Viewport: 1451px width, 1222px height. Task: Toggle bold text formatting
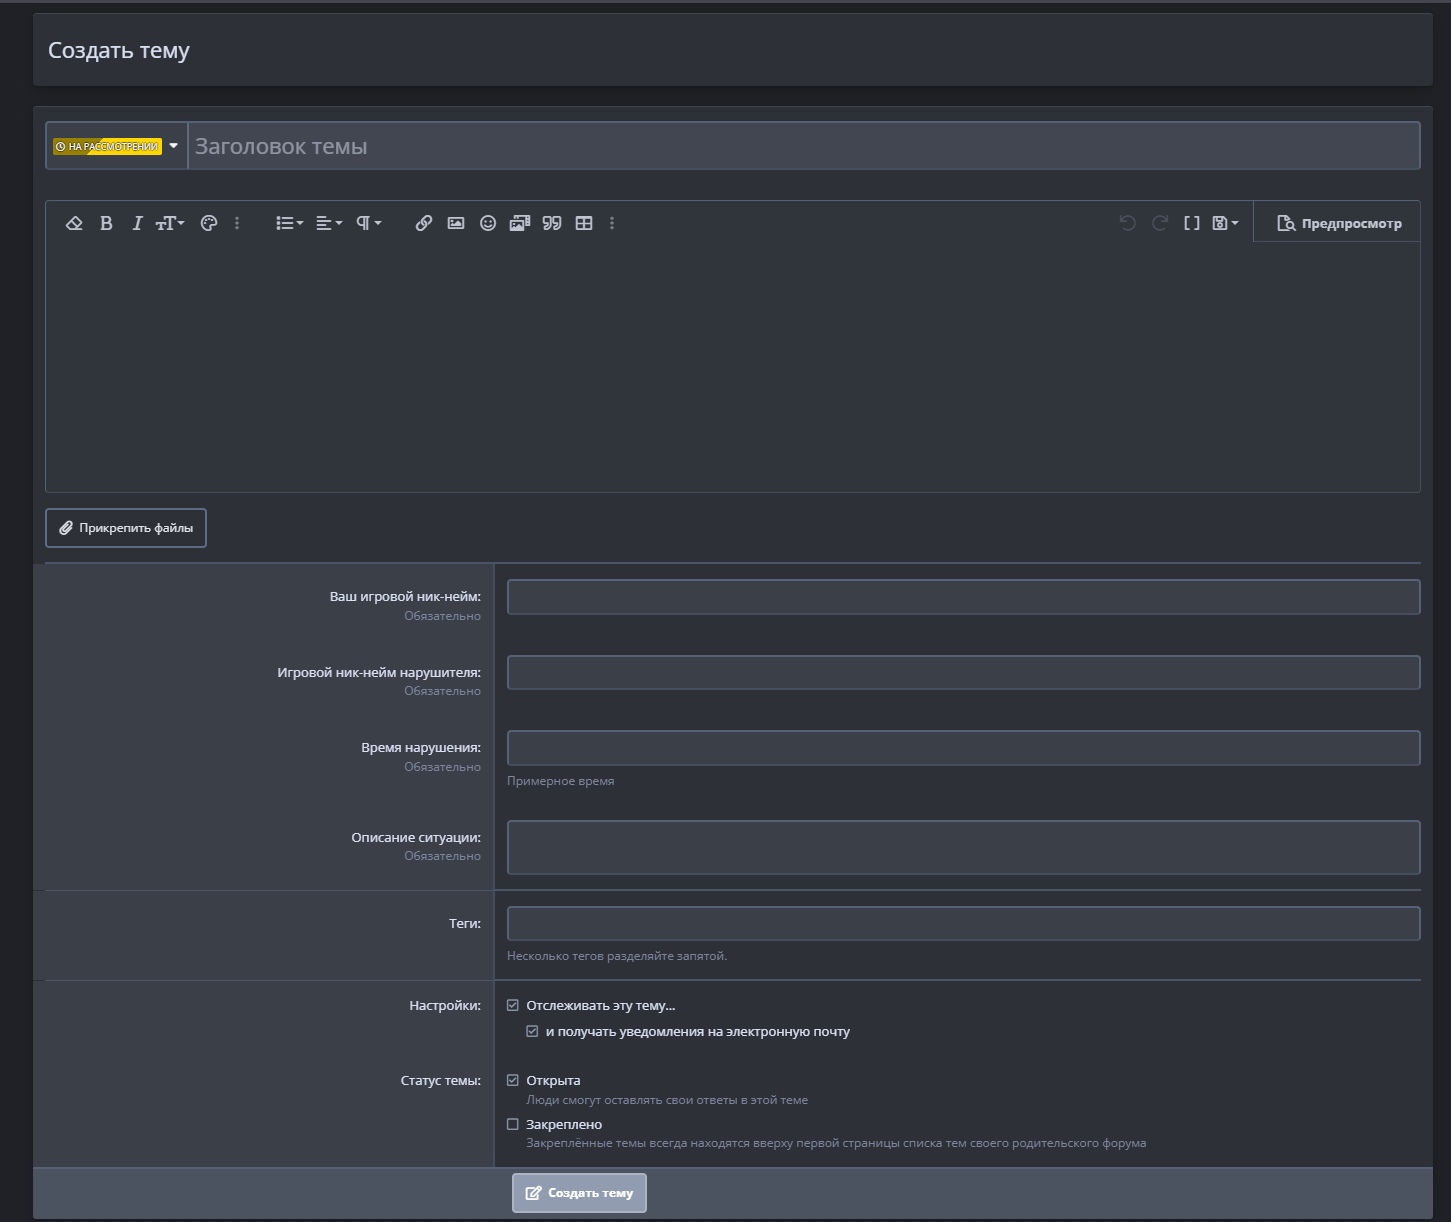[x=106, y=223]
